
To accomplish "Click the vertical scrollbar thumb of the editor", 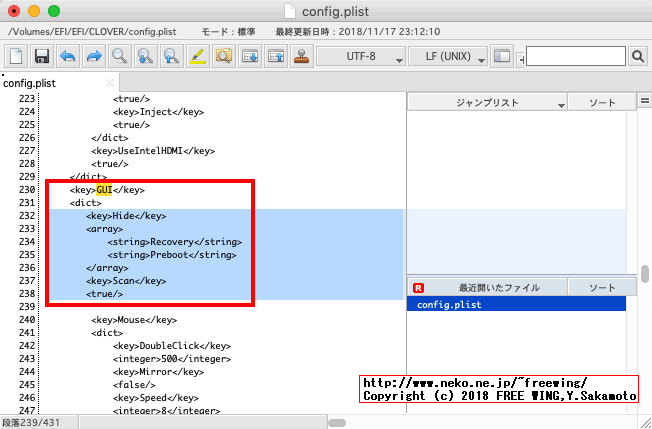I will point(645,274).
